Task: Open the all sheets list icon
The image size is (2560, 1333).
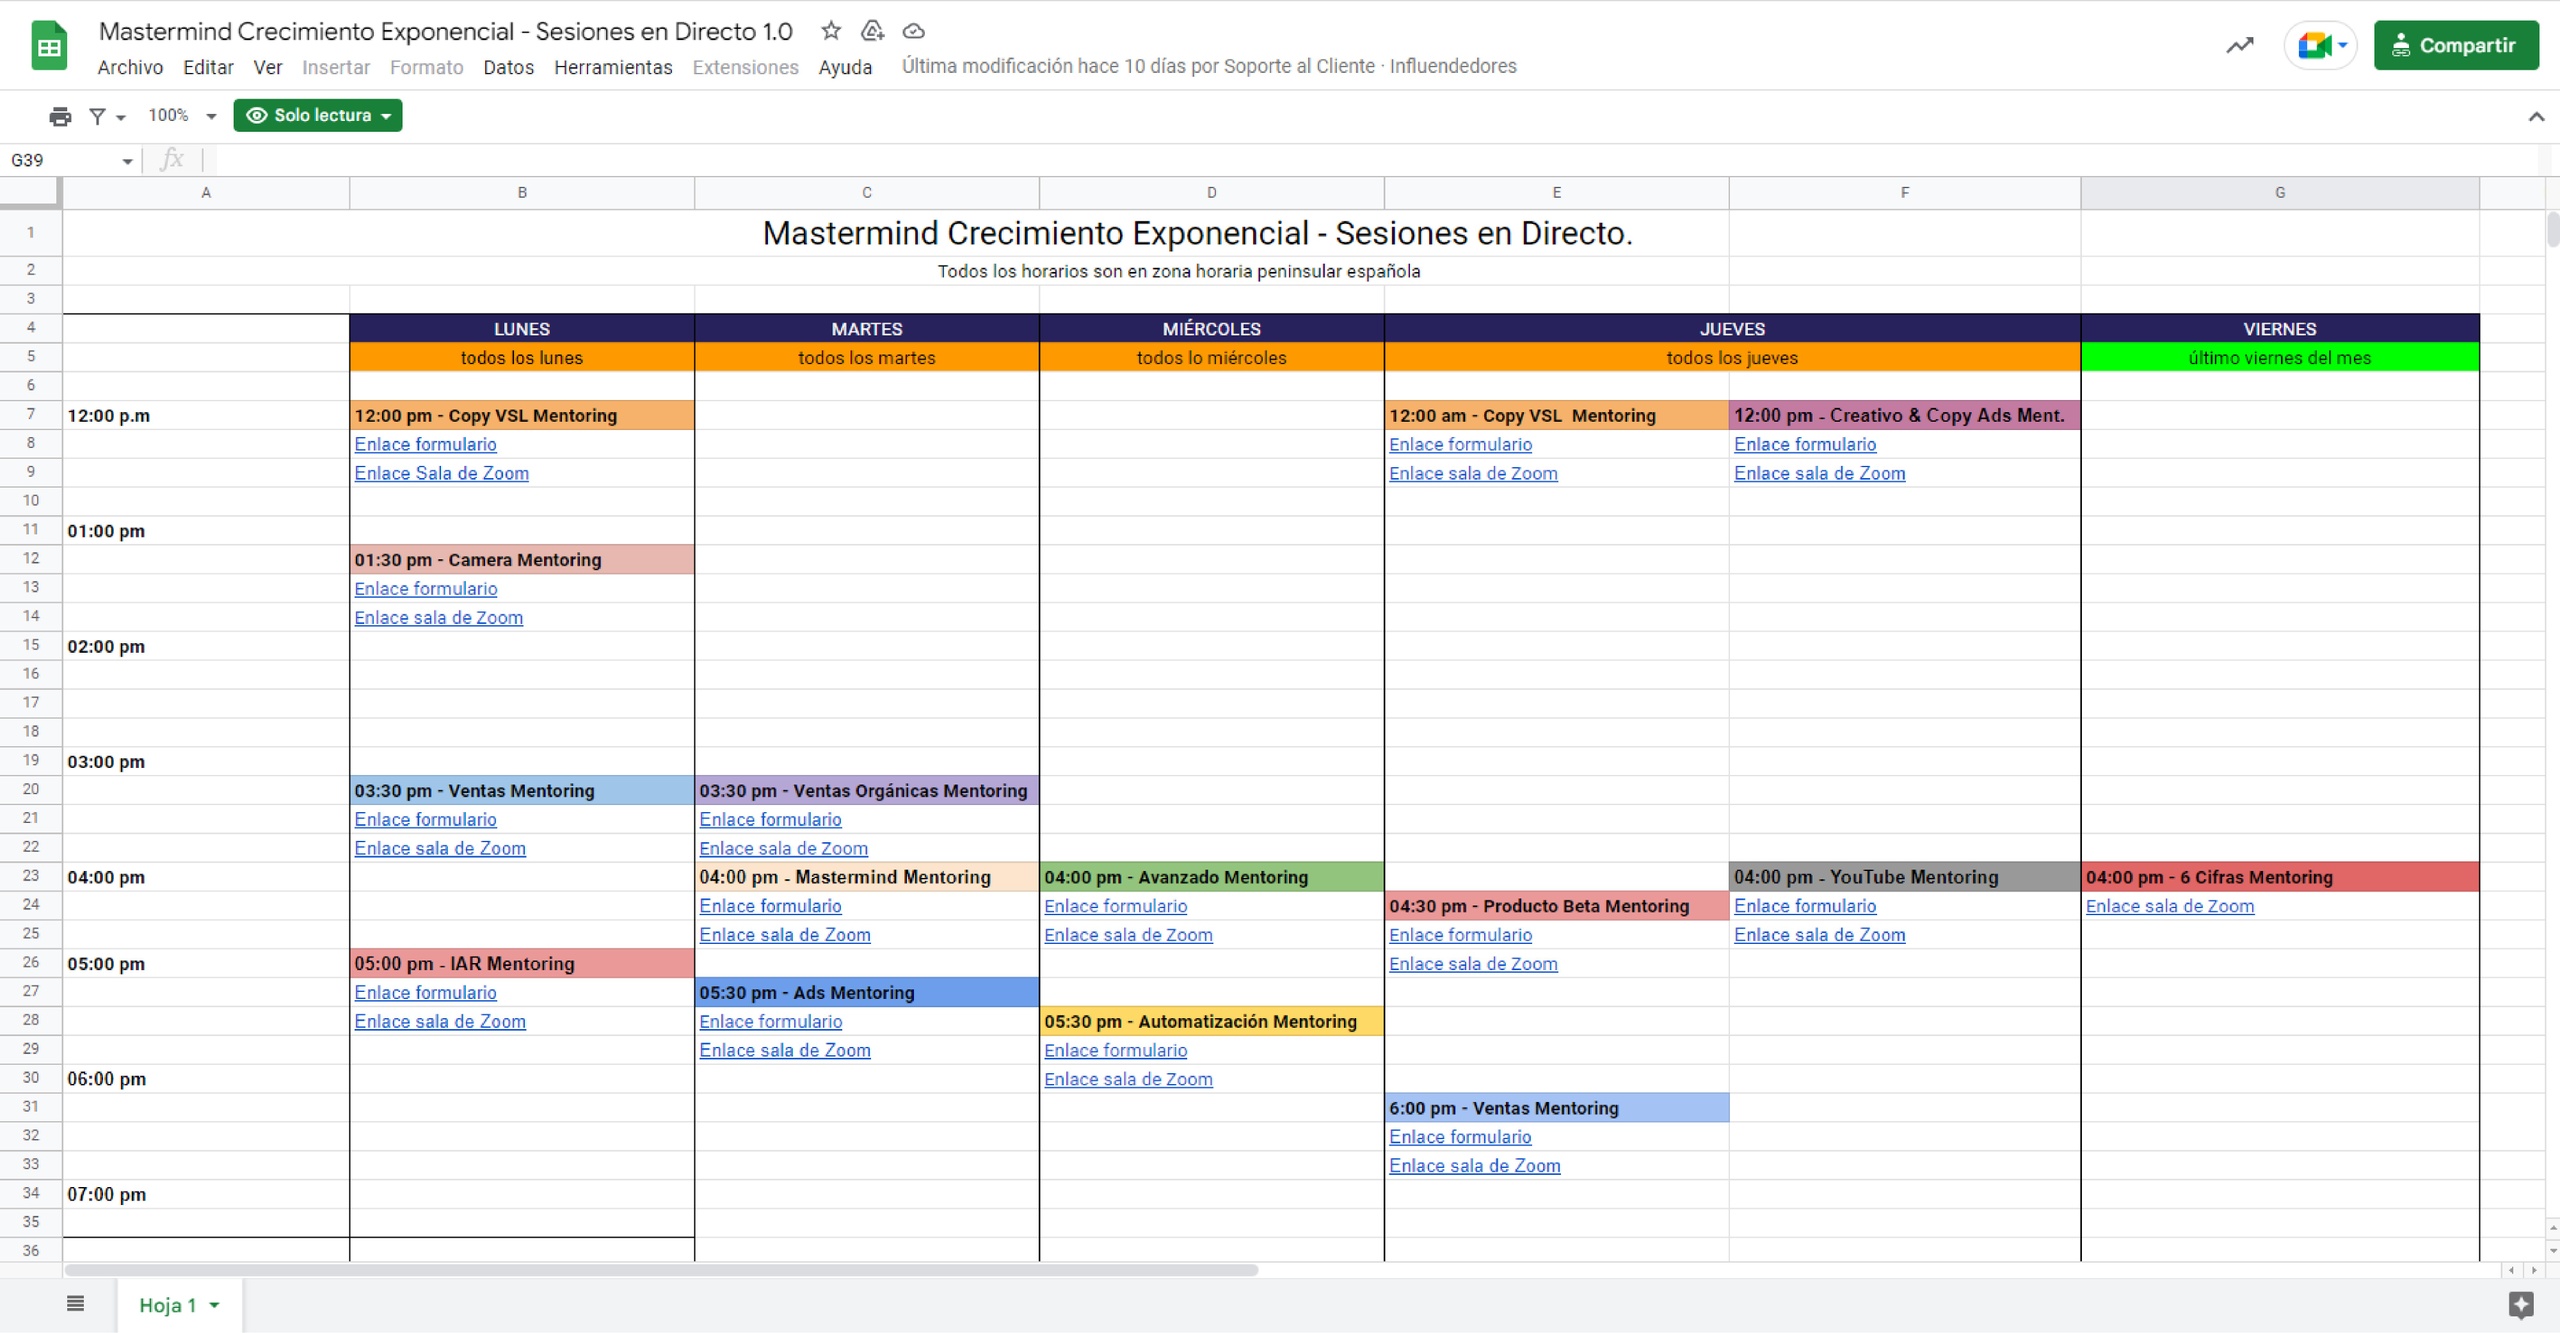Action: [75, 1303]
